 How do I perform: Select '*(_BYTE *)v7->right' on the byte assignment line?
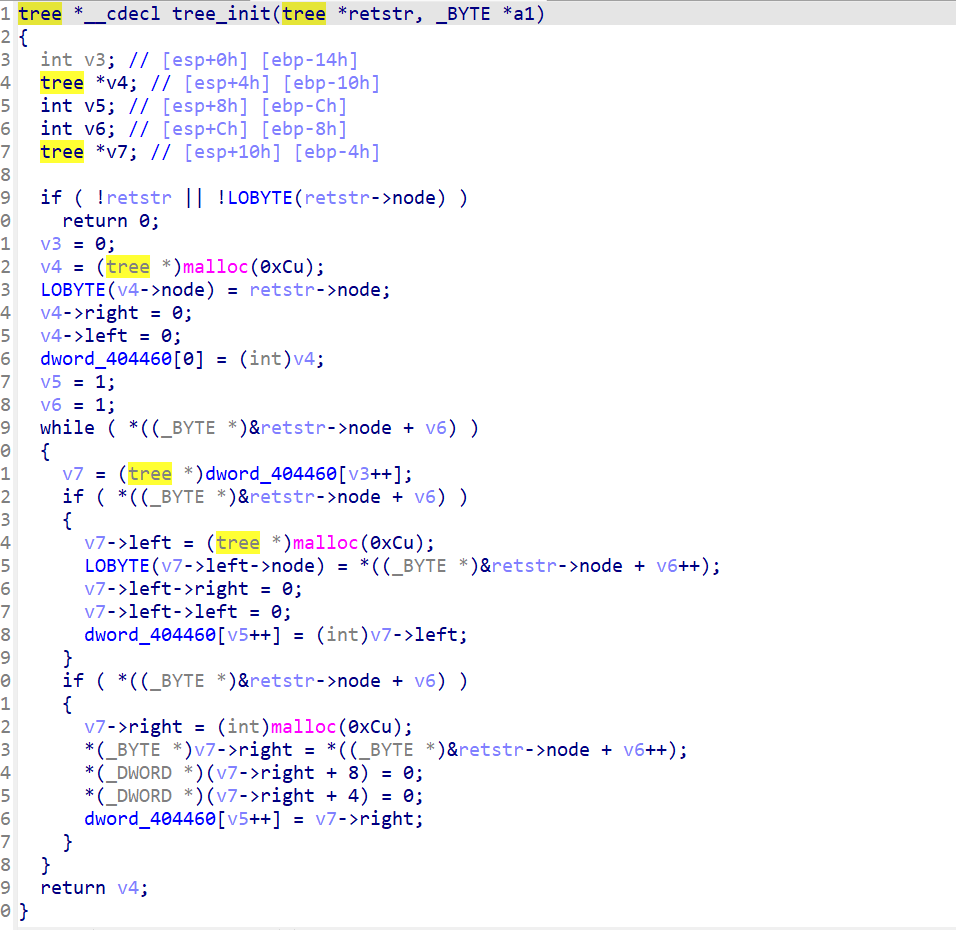188,750
